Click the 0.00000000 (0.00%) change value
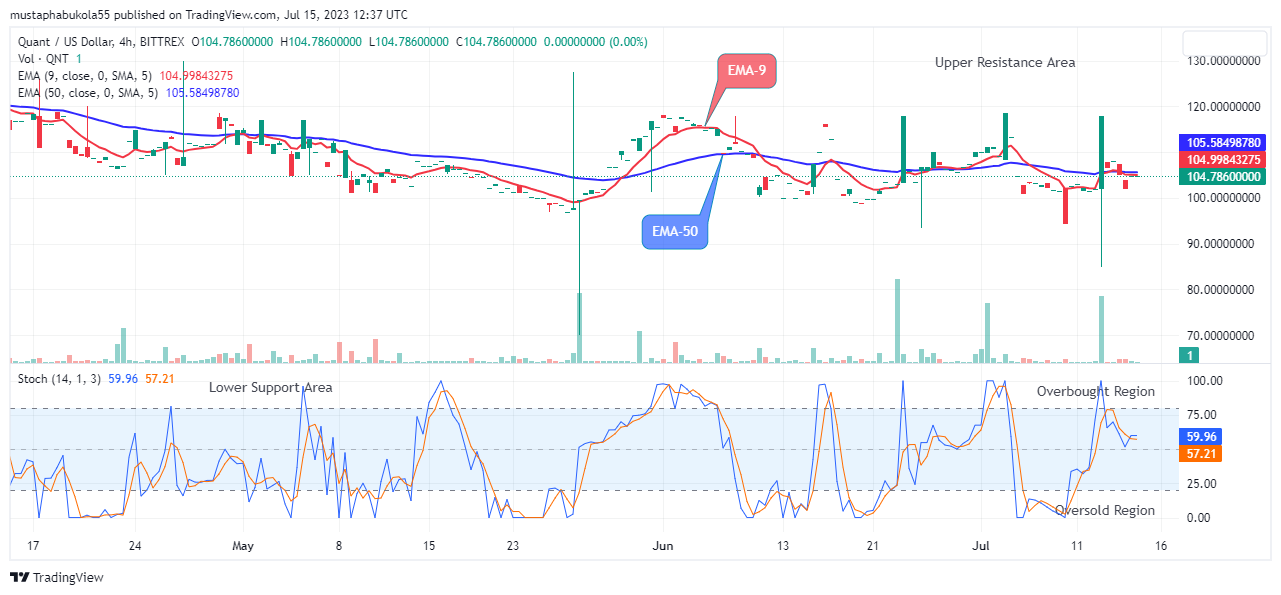 click(594, 42)
